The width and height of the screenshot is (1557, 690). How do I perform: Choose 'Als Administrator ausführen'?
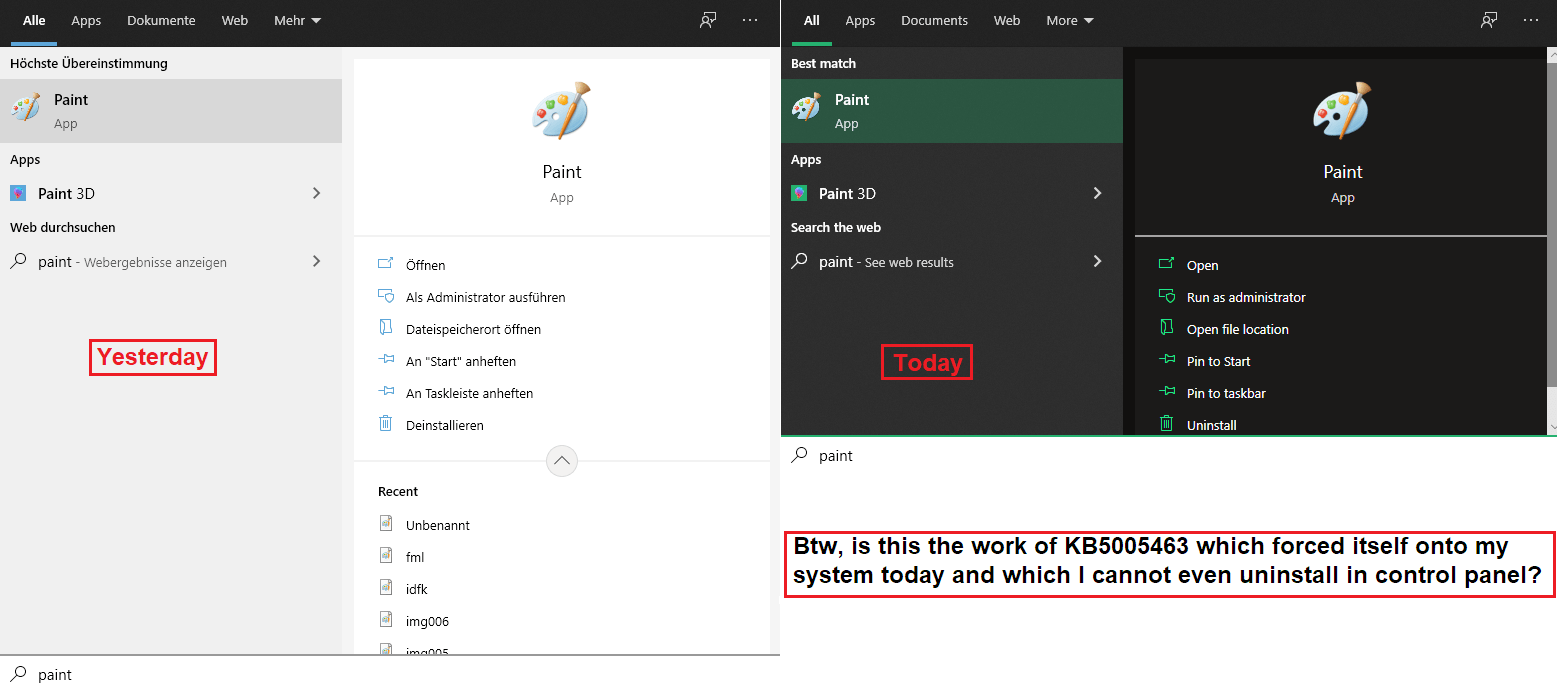point(485,297)
